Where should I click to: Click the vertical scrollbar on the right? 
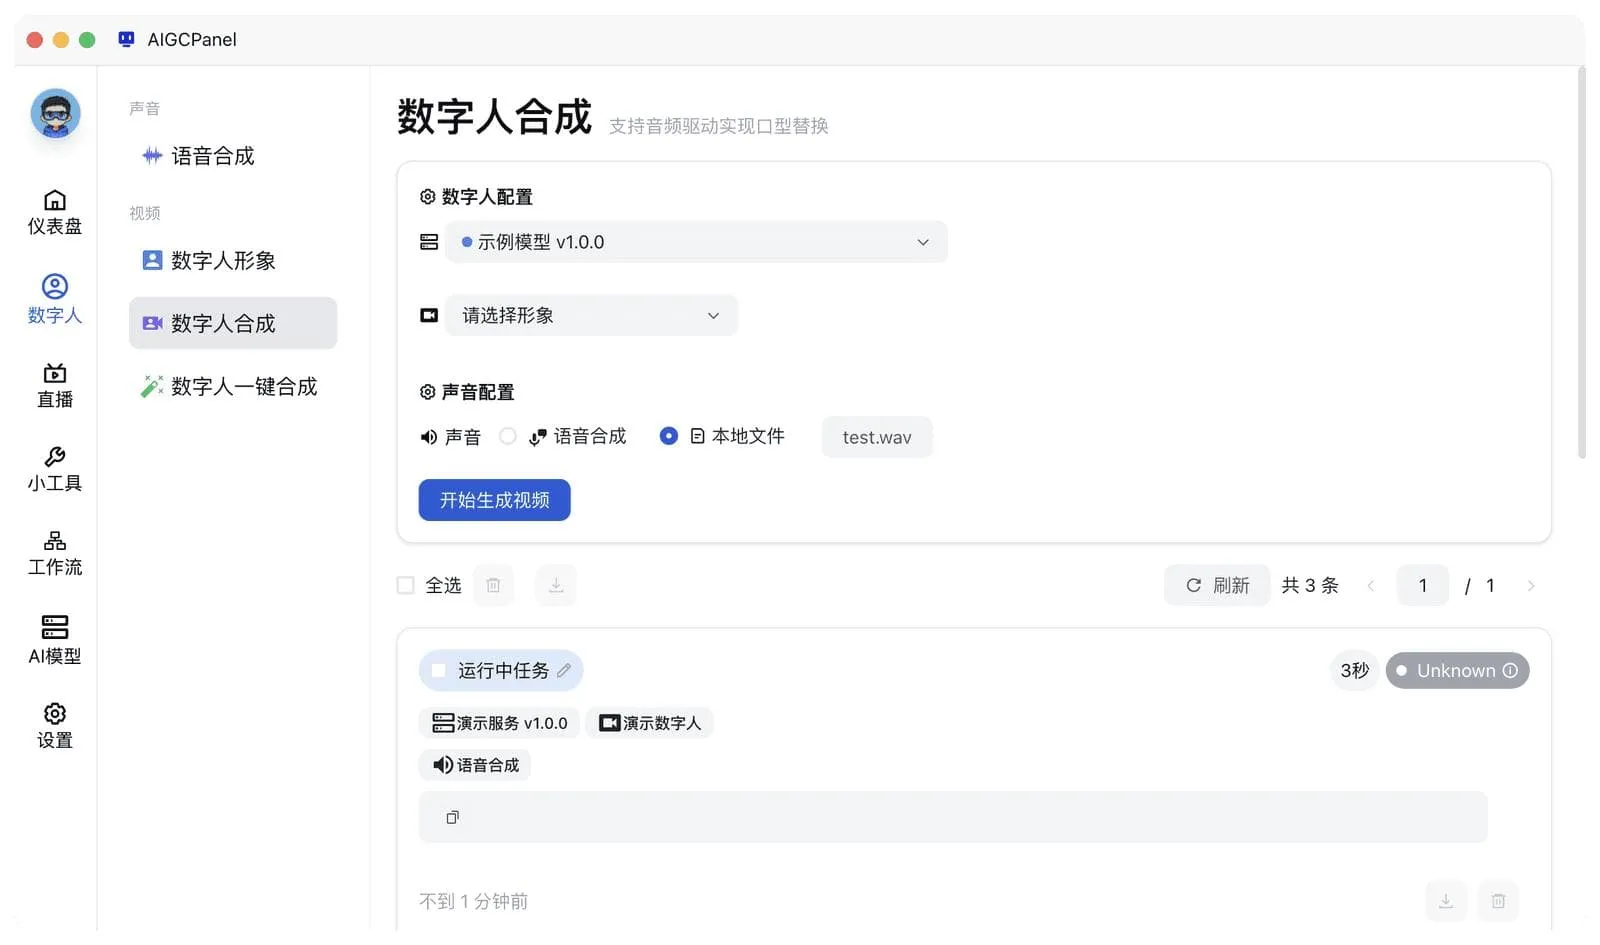click(x=1581, y=262)
